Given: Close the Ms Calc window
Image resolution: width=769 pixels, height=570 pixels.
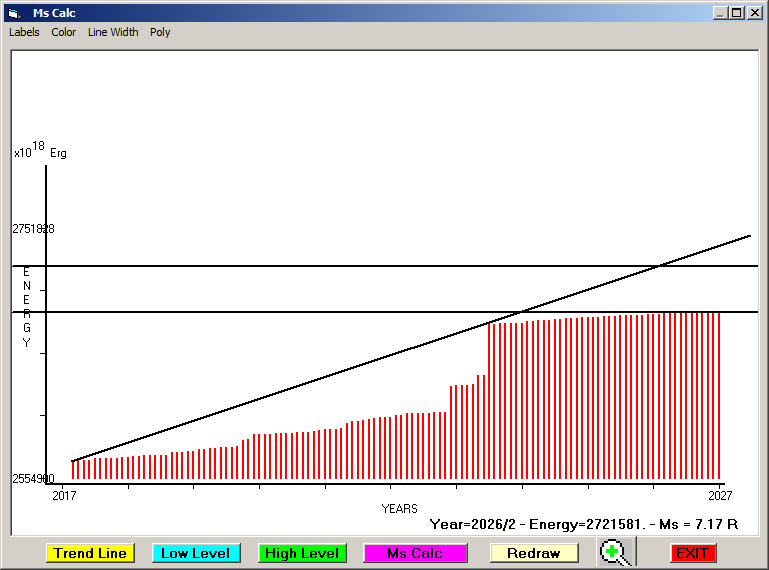Looking at the screenshot, I should [x=754, y=13].
